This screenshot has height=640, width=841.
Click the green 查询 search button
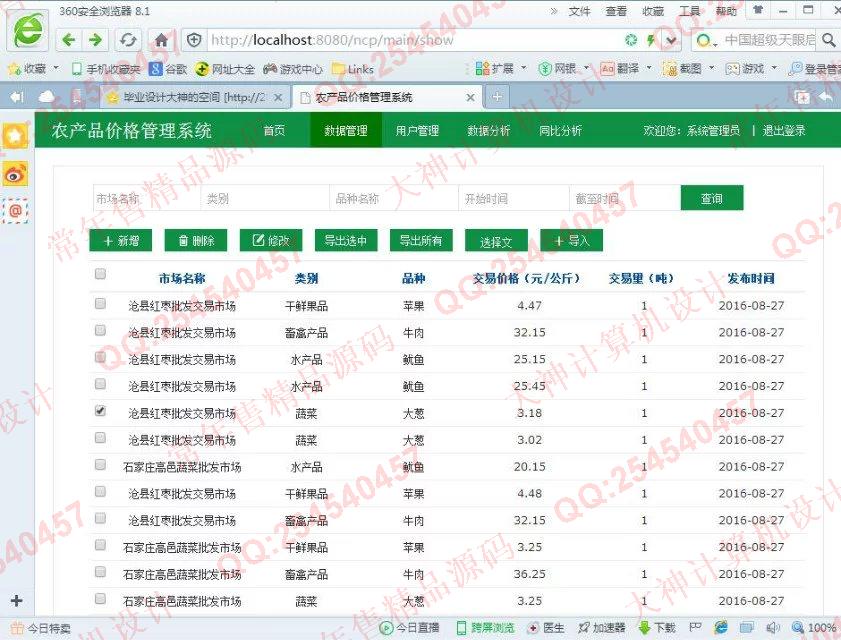[x=712, y=198]
